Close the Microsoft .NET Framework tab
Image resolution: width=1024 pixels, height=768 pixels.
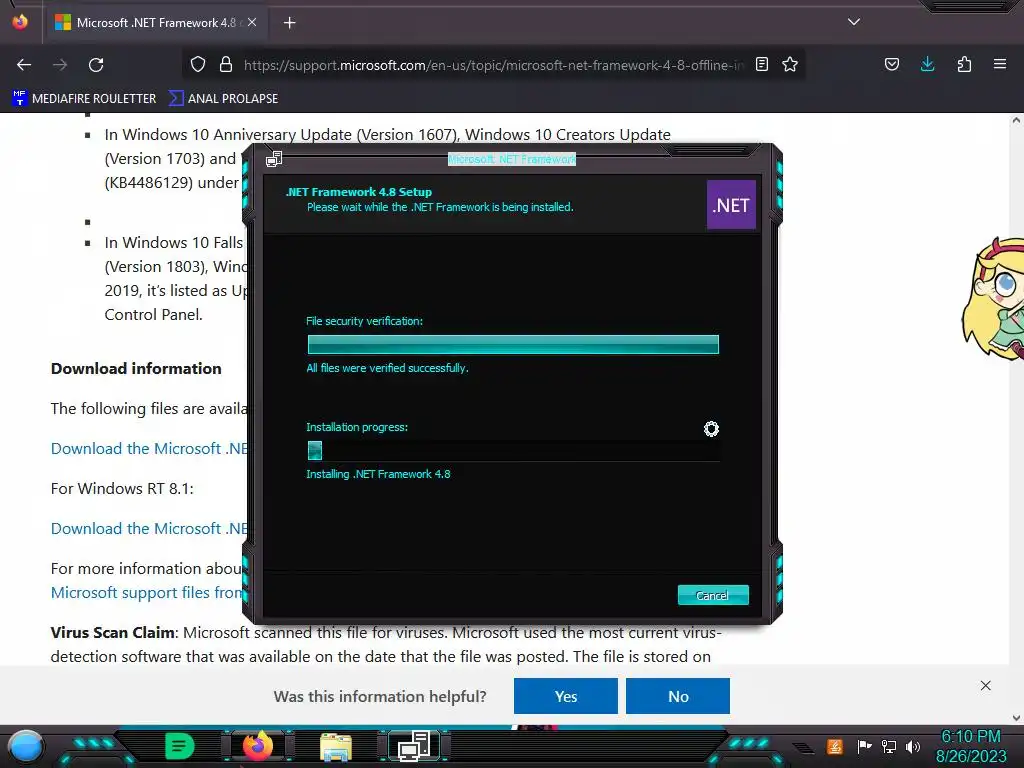[x=252, y=22]
